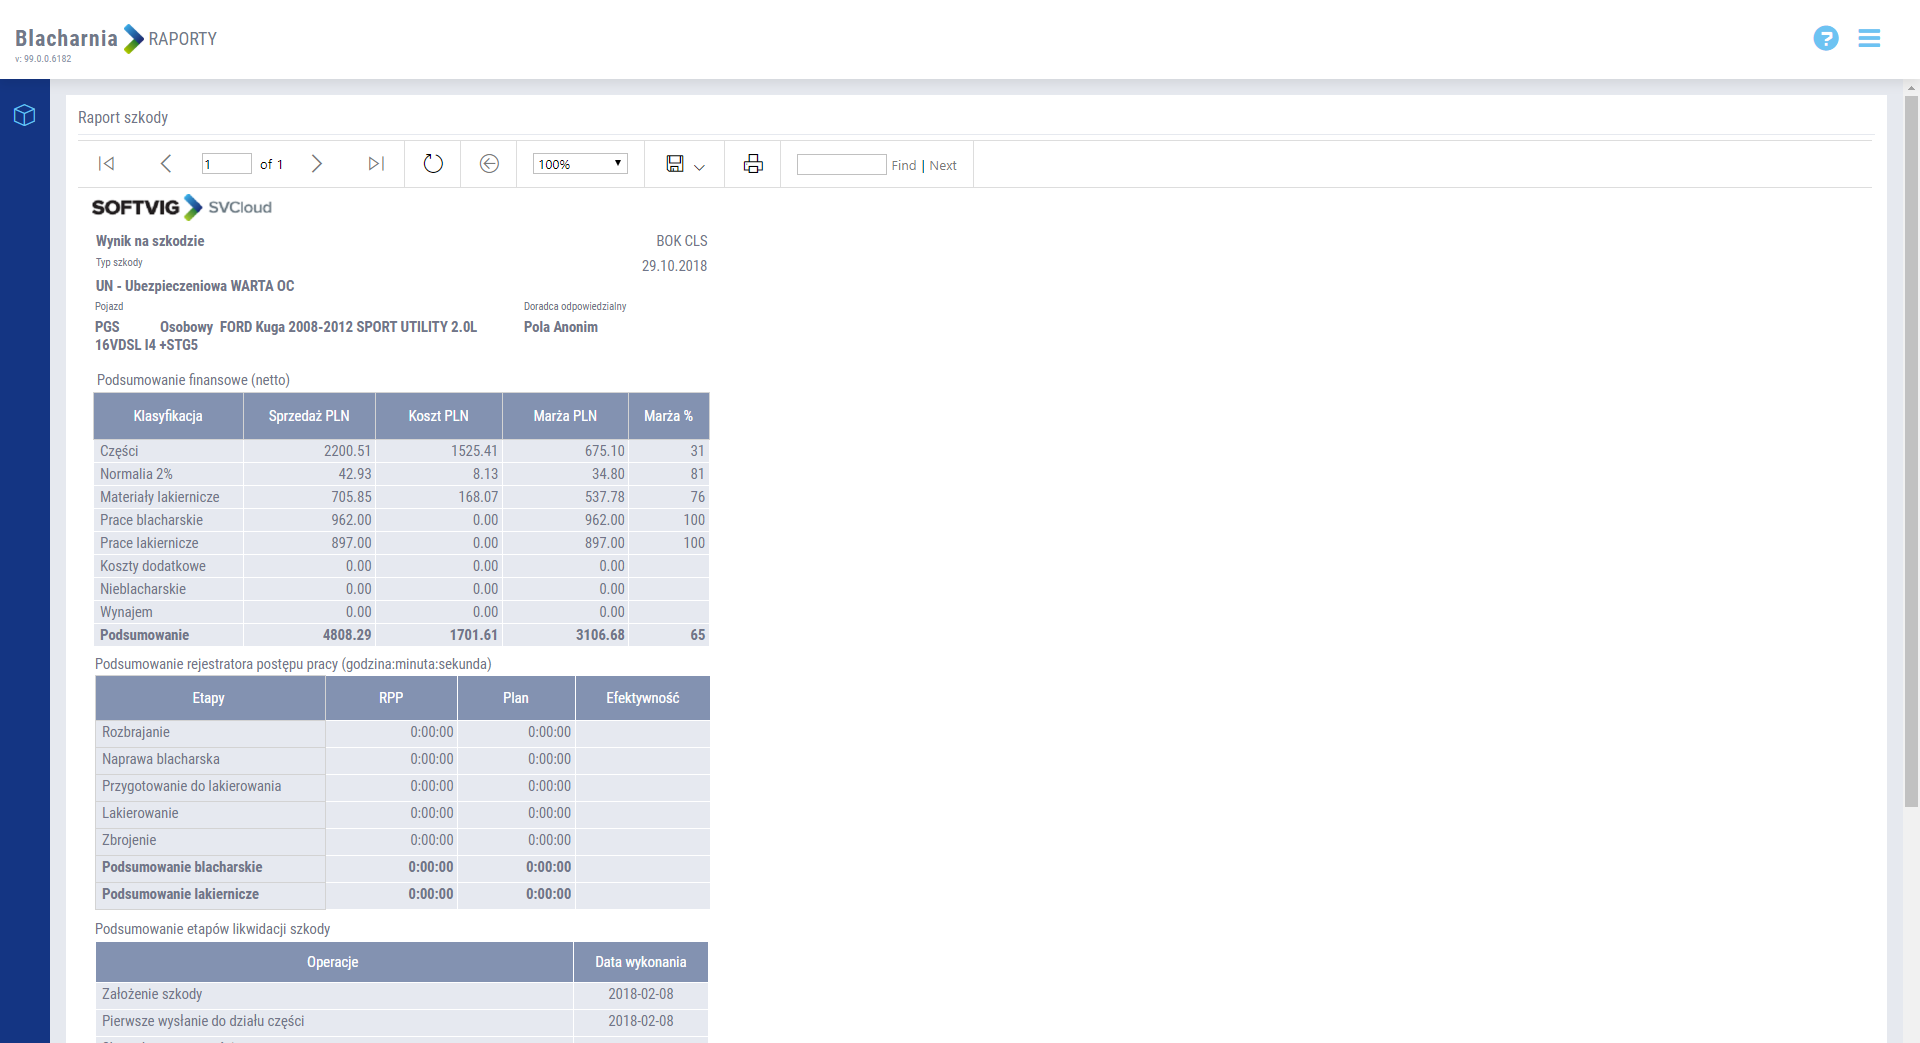
Task: Navigate back to parent report
Action: coord(489,164)
